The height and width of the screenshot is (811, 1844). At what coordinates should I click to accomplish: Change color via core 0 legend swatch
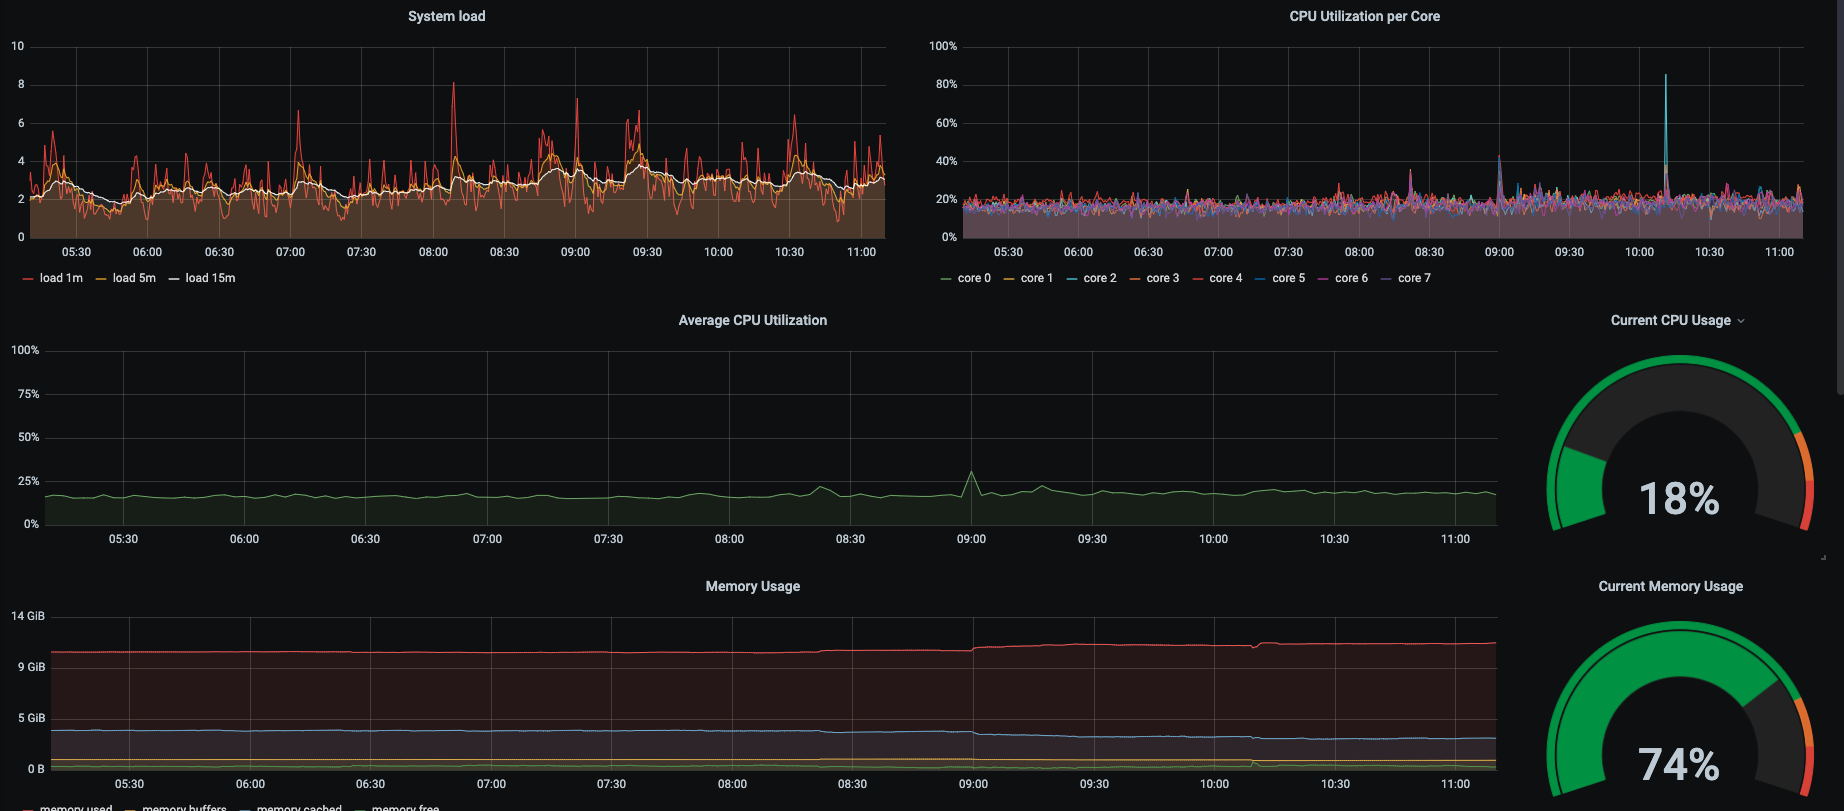pos(946,279)
